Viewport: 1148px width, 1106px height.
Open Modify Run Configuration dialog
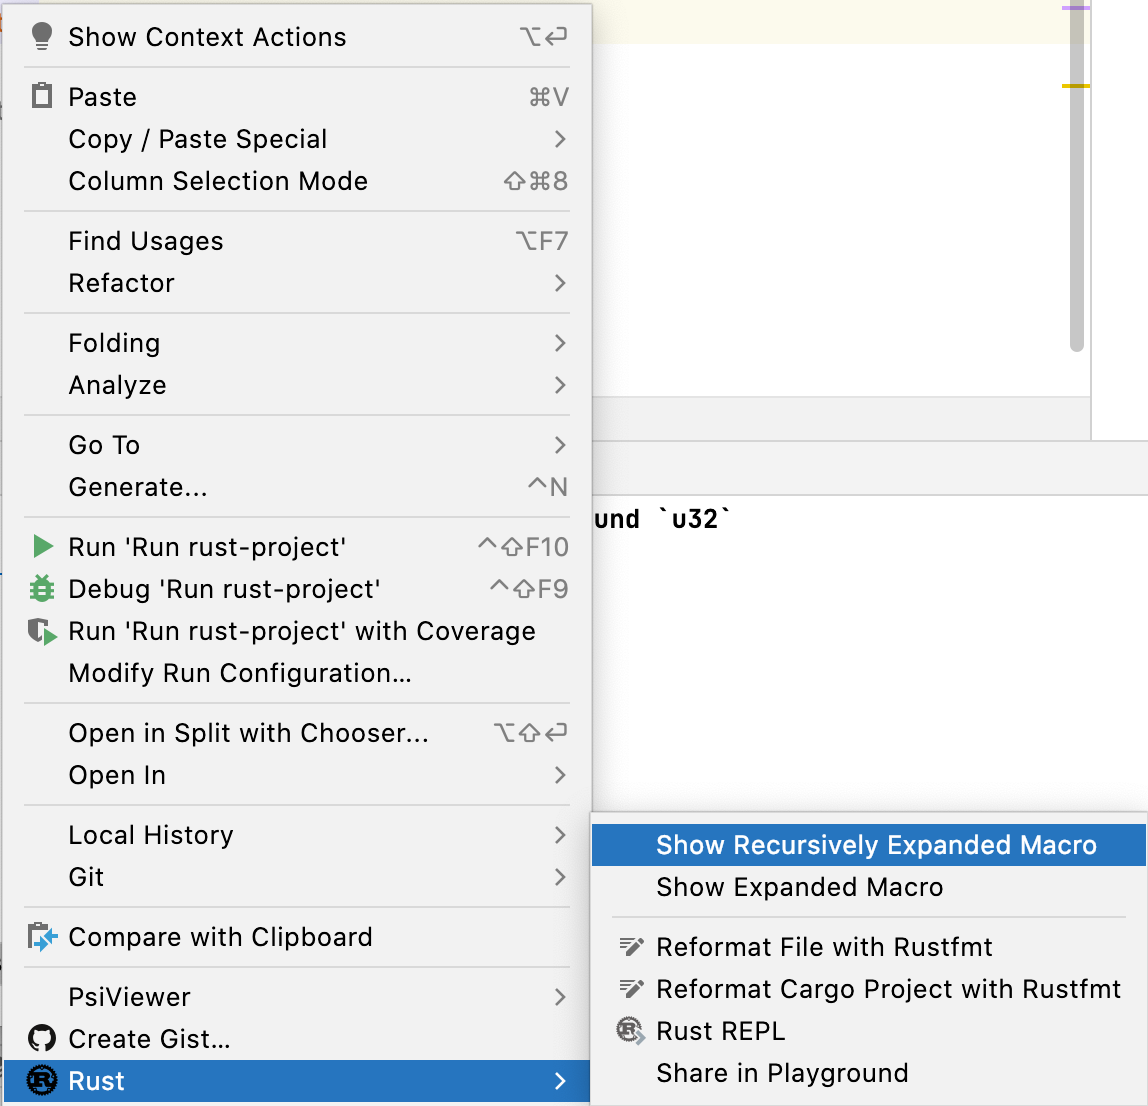[x=239, y=673]
